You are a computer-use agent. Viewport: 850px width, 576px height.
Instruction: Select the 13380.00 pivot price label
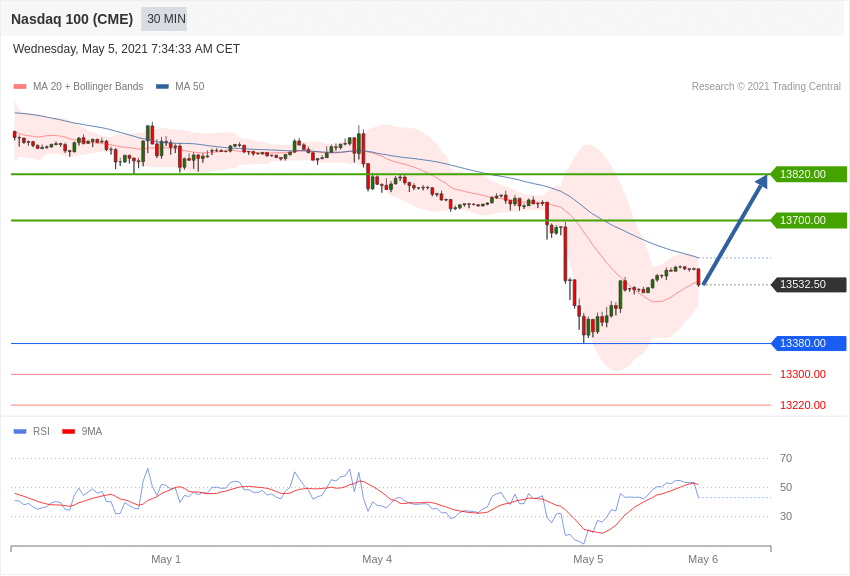coord(809,344)
